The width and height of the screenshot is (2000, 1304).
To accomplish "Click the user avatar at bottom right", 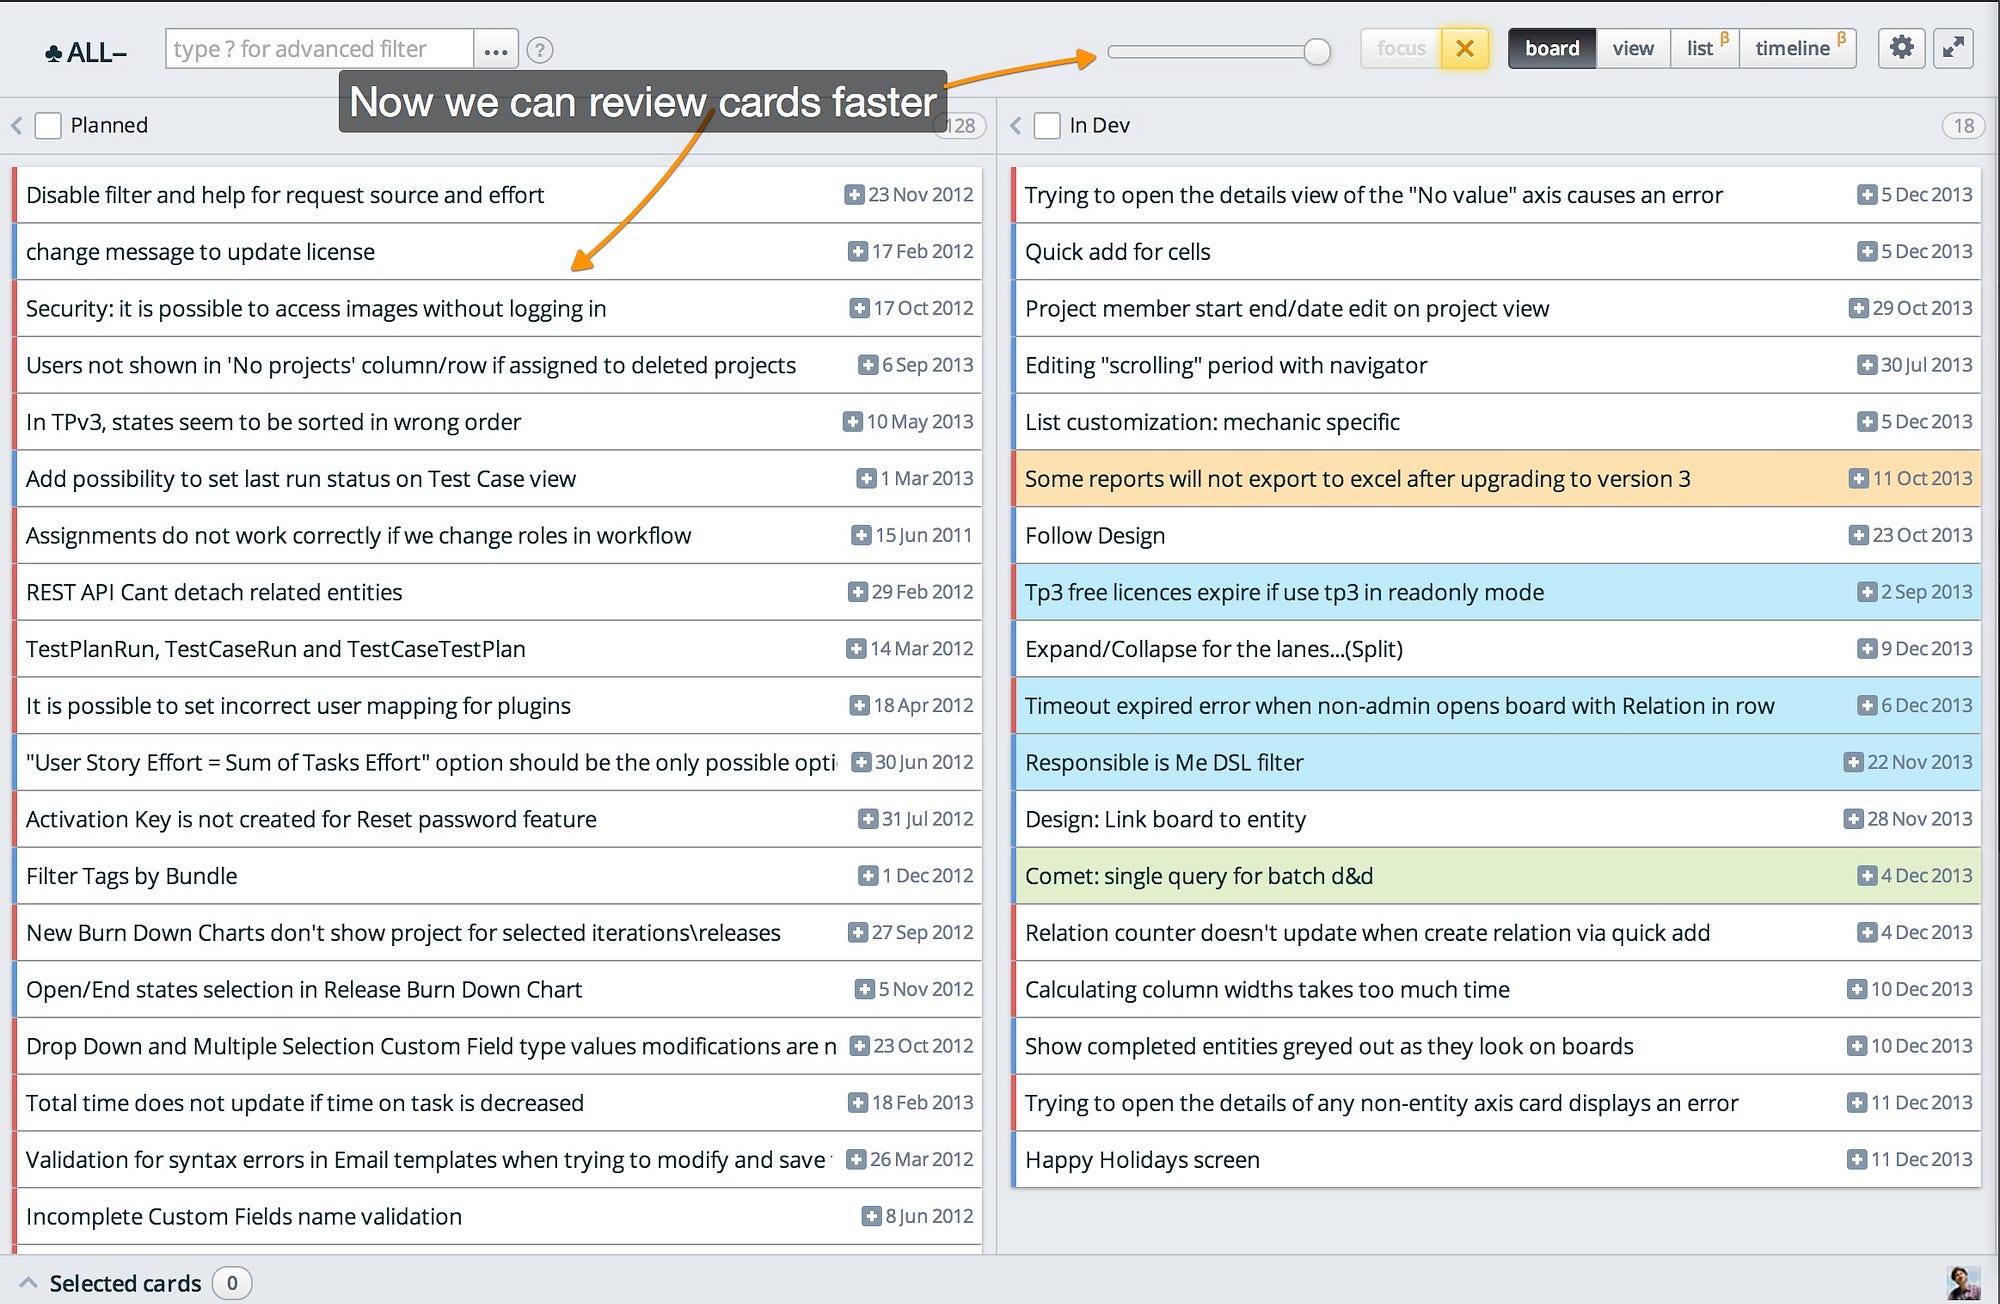I will click(1963, 1283).
